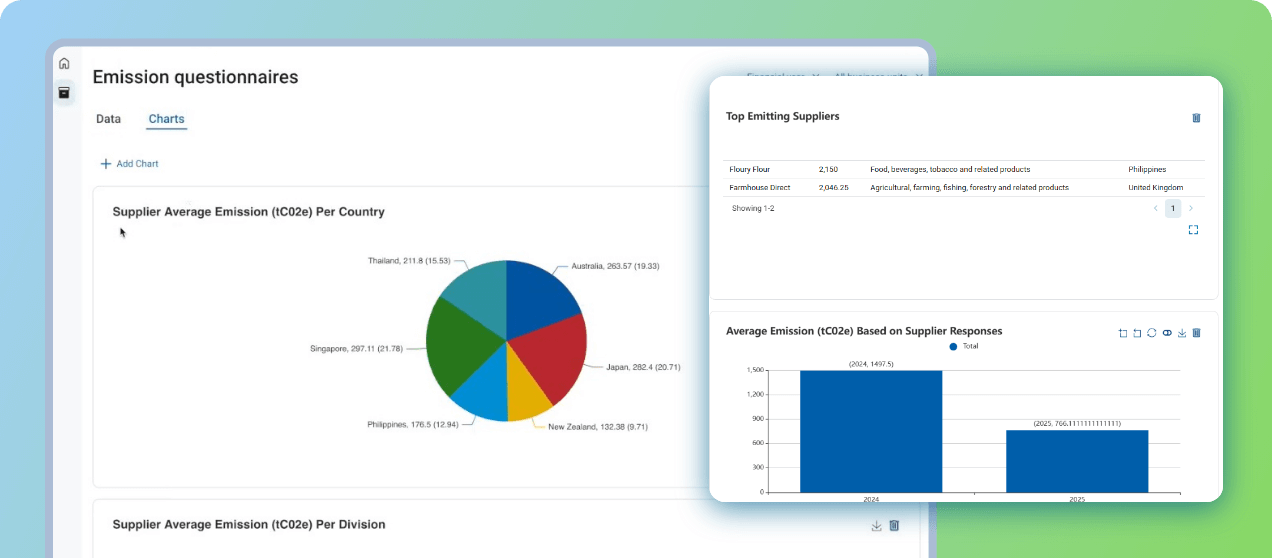Switch to the Data tab
This screenshot has width=1272, height=558.
108,119
